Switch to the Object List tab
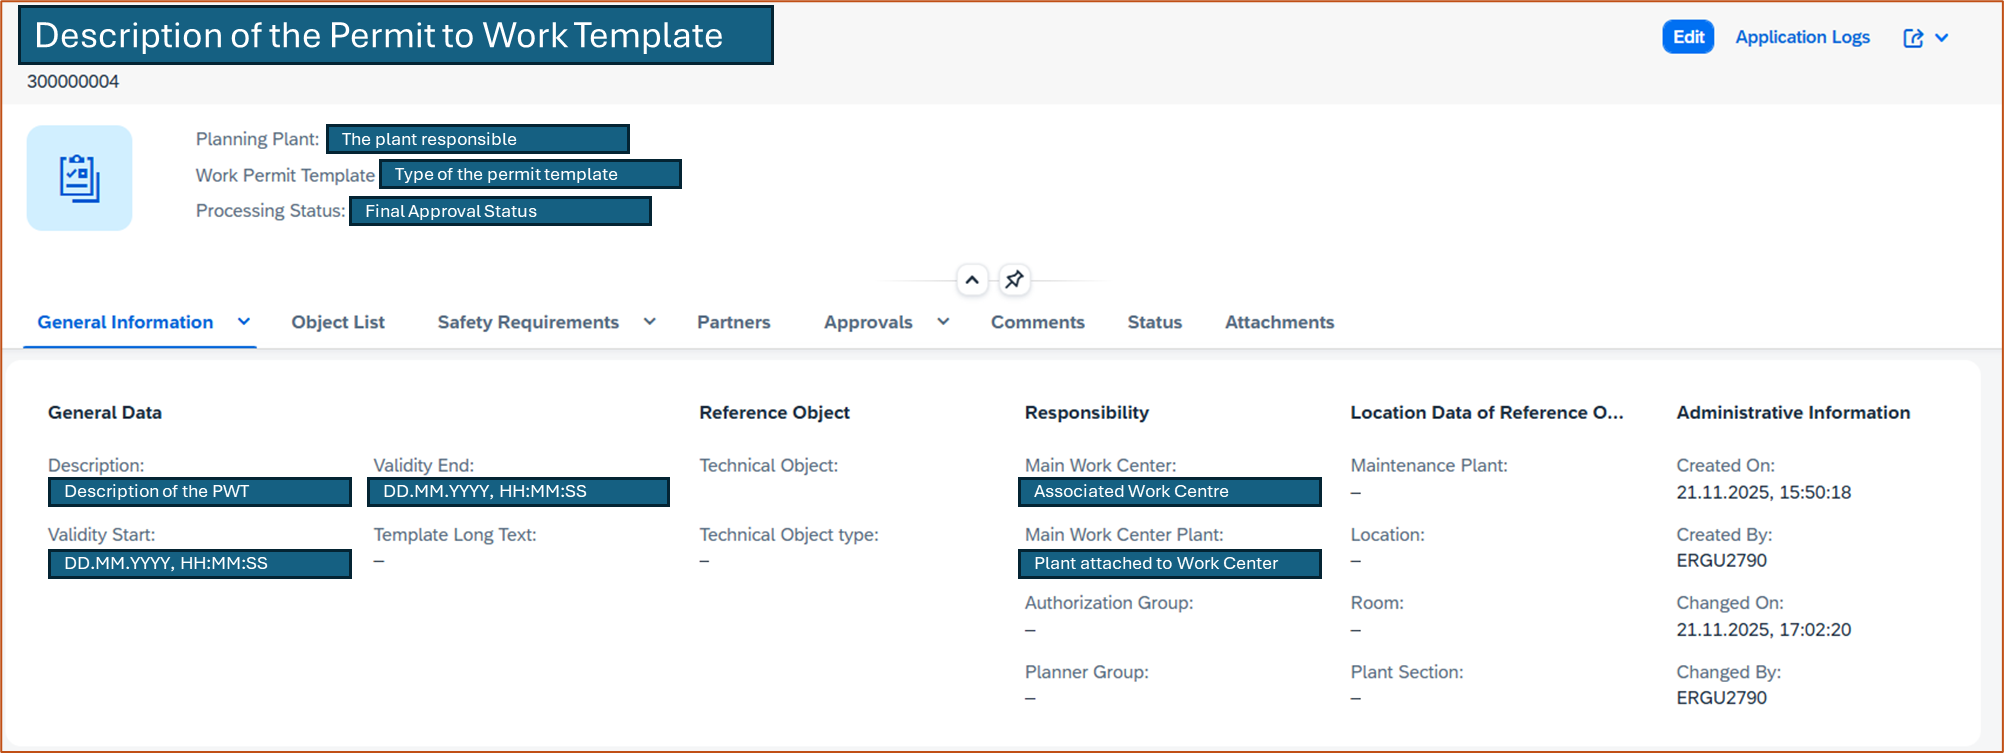Screen dimensions: 2004x753 pos(338,322)
